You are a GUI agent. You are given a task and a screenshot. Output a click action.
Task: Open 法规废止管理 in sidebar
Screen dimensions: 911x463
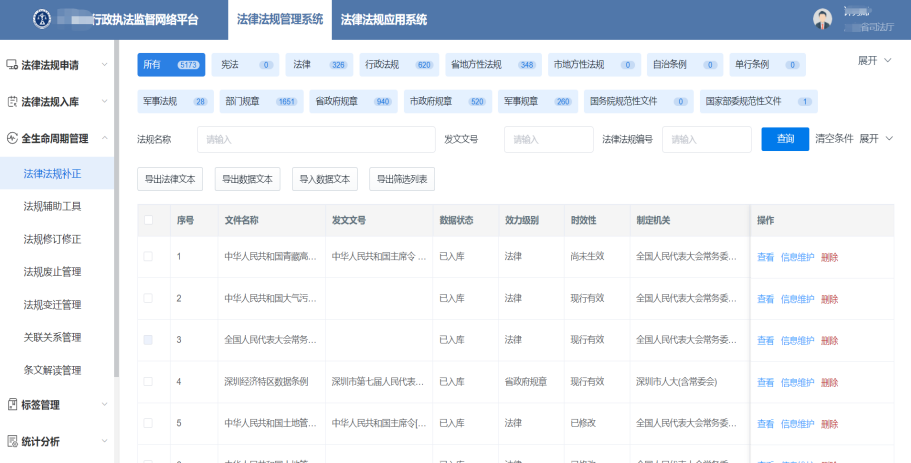click(x=52, y=272)
